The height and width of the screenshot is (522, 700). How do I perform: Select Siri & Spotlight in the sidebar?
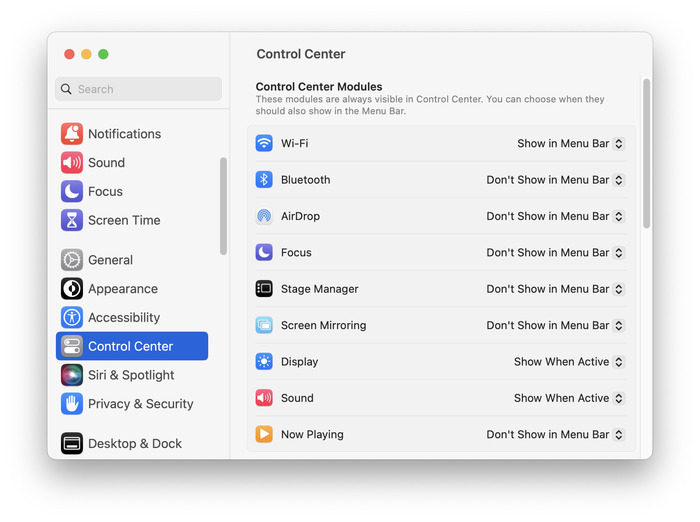(x=132, y=375)
